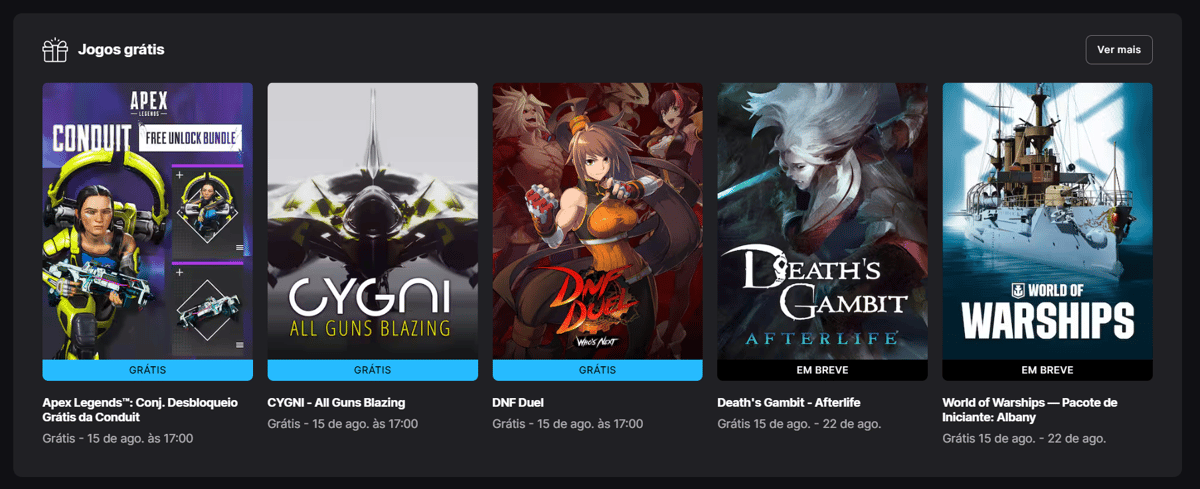Click the GRÁTIS banner under CYGNI cover
1200x489 pixels.
(x=372, y=370)
